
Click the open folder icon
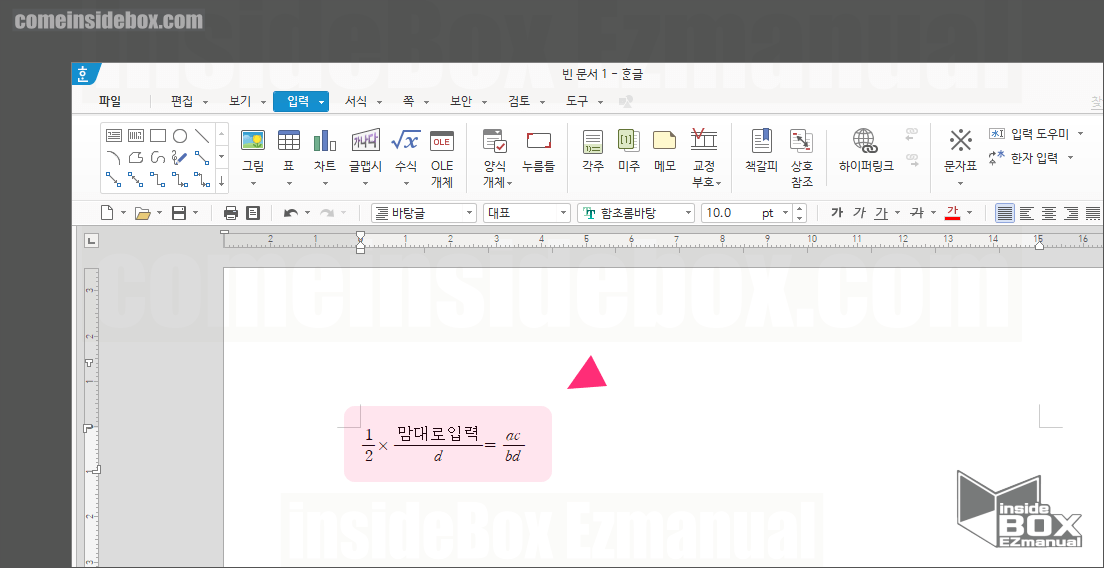tap(143, 213)
